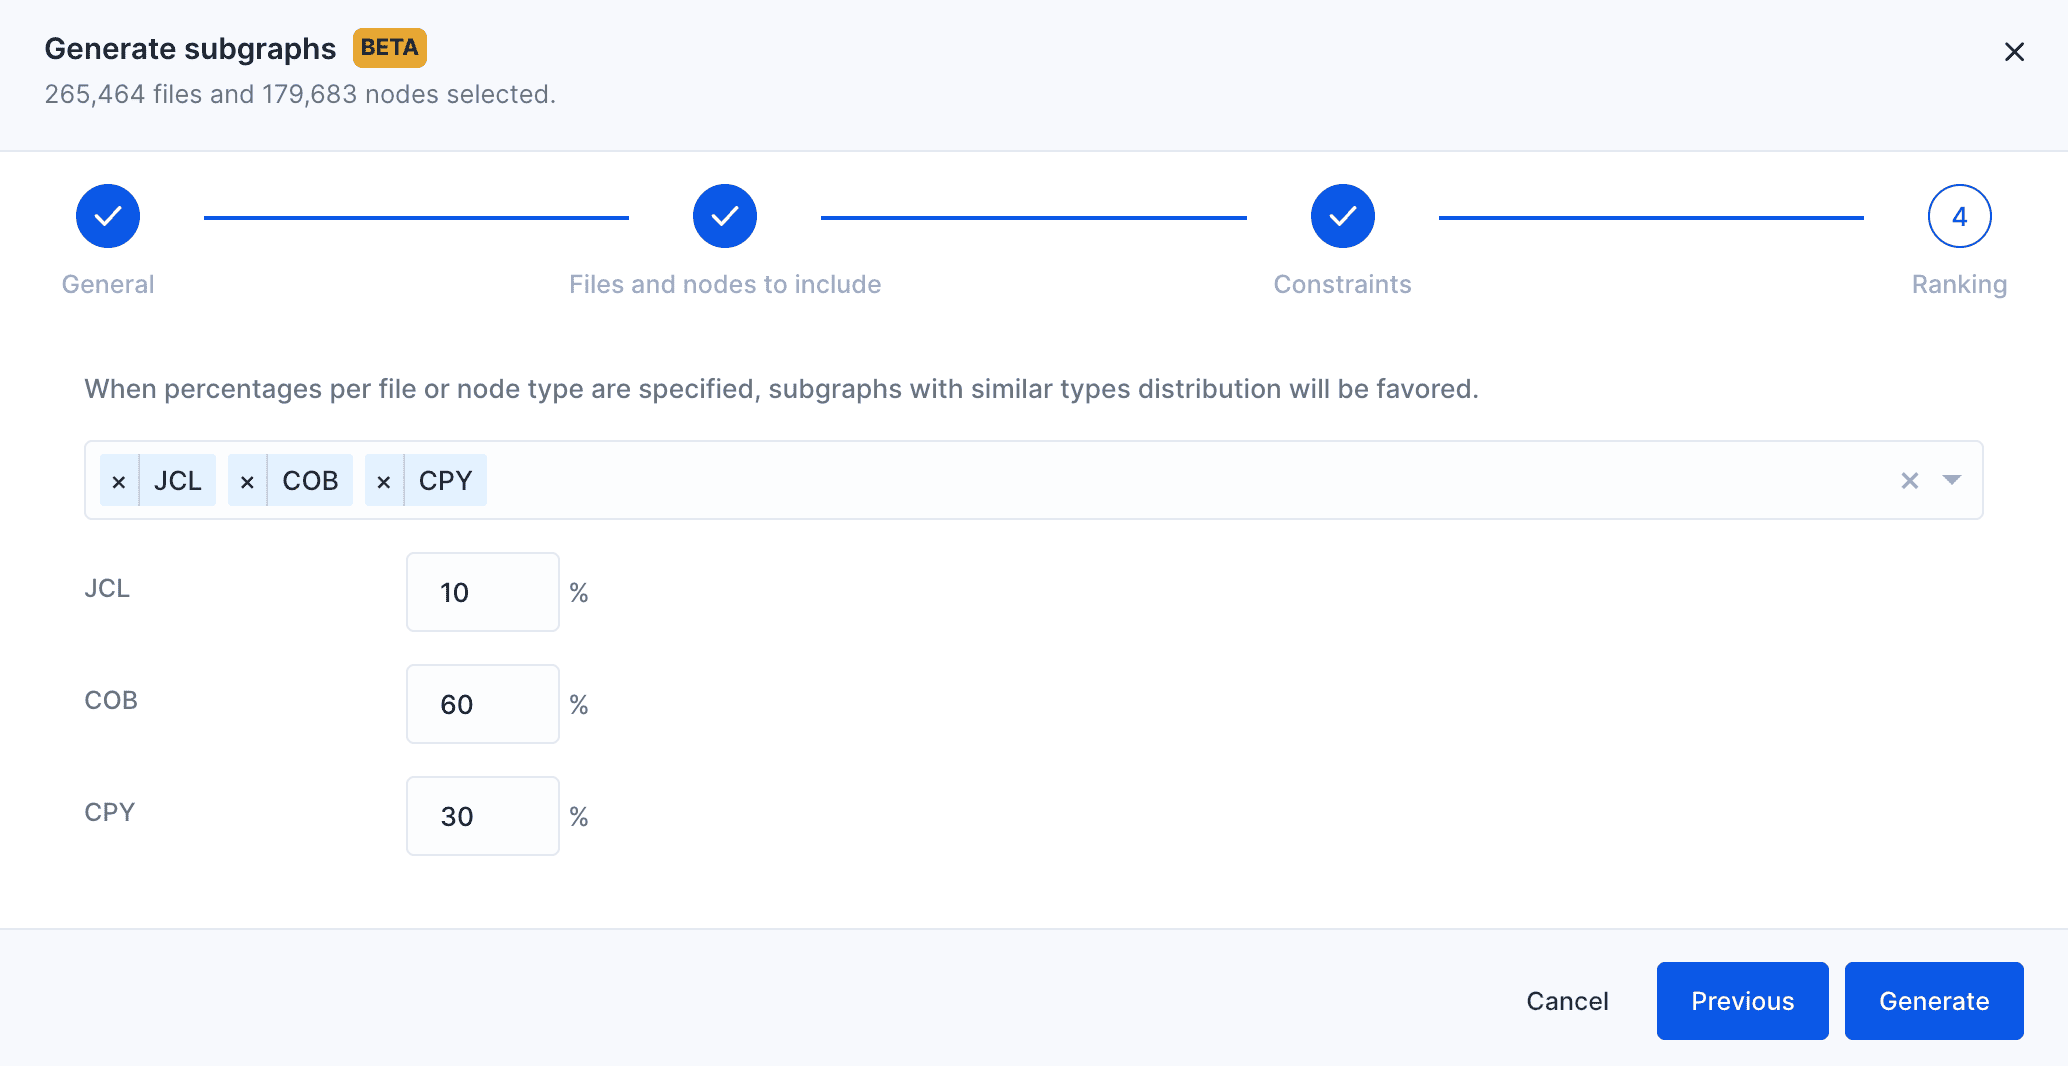The width and height of the screenshot is (2068, 1066).
Task: Clear all selected types
Action: tap(1910, 481)
